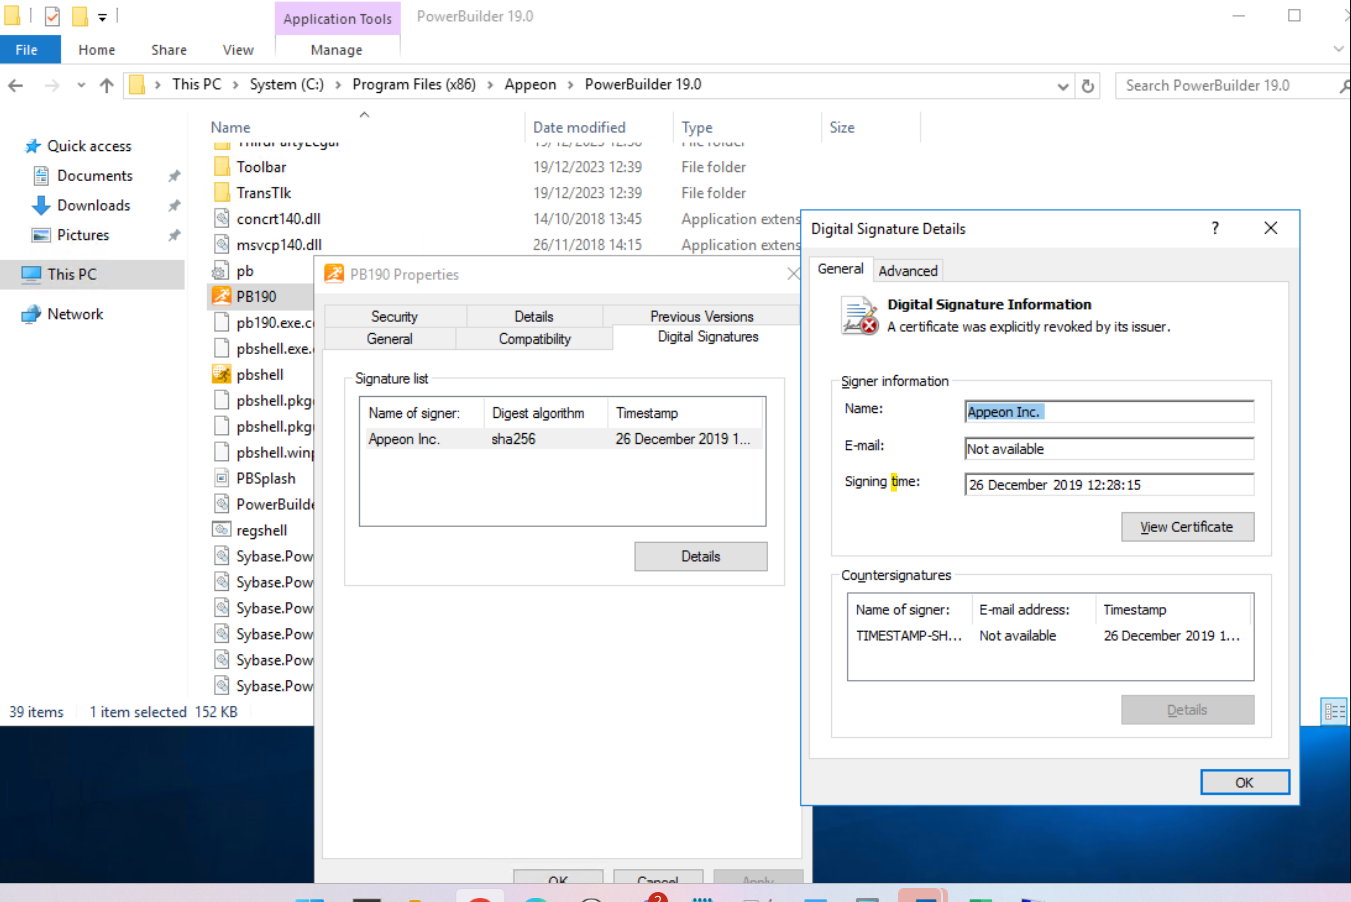Click Details button under Signature list
This screenshot has width=1351, height=902.
pyautogui.click(x=700, y=557)
